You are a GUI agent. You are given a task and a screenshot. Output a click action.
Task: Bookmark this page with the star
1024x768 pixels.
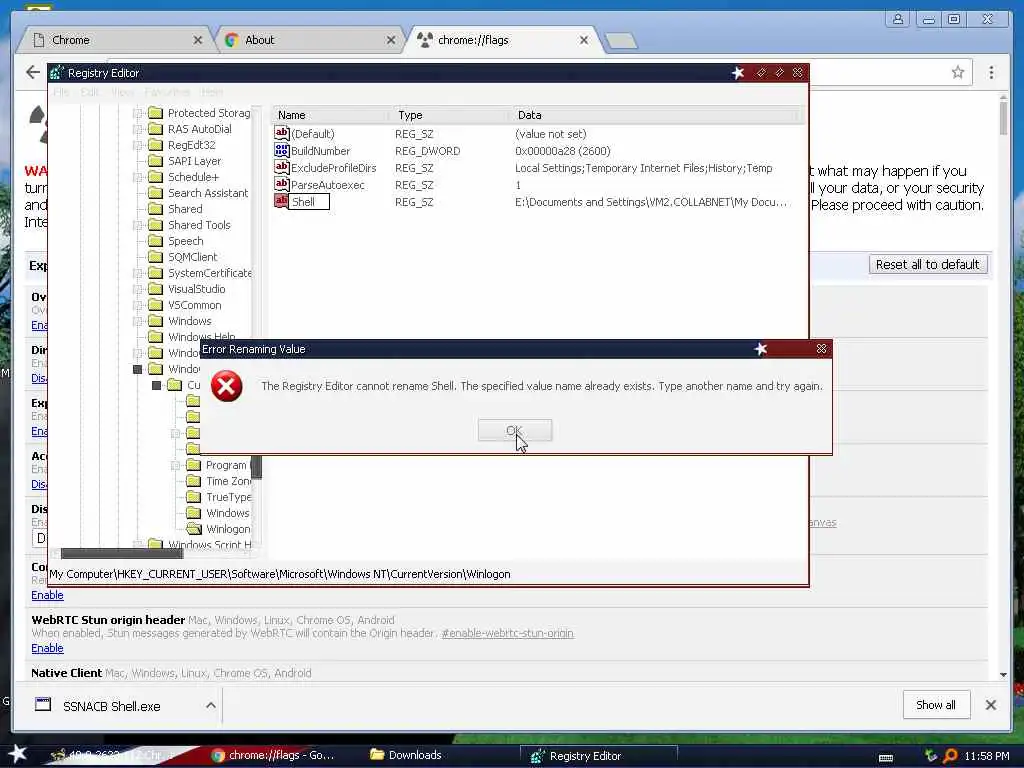click(957, 72)
